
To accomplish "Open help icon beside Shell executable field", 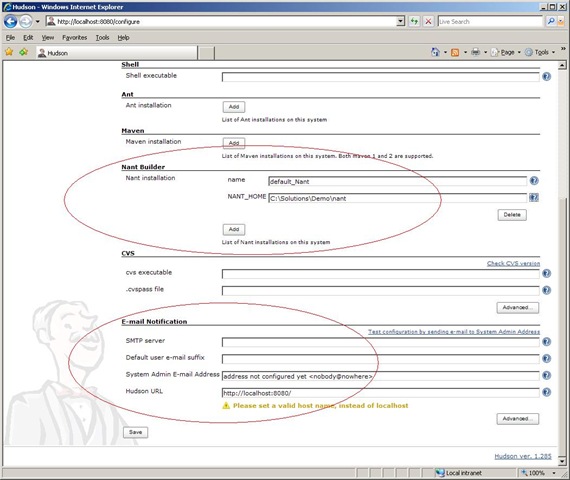I will coord(546,76).
